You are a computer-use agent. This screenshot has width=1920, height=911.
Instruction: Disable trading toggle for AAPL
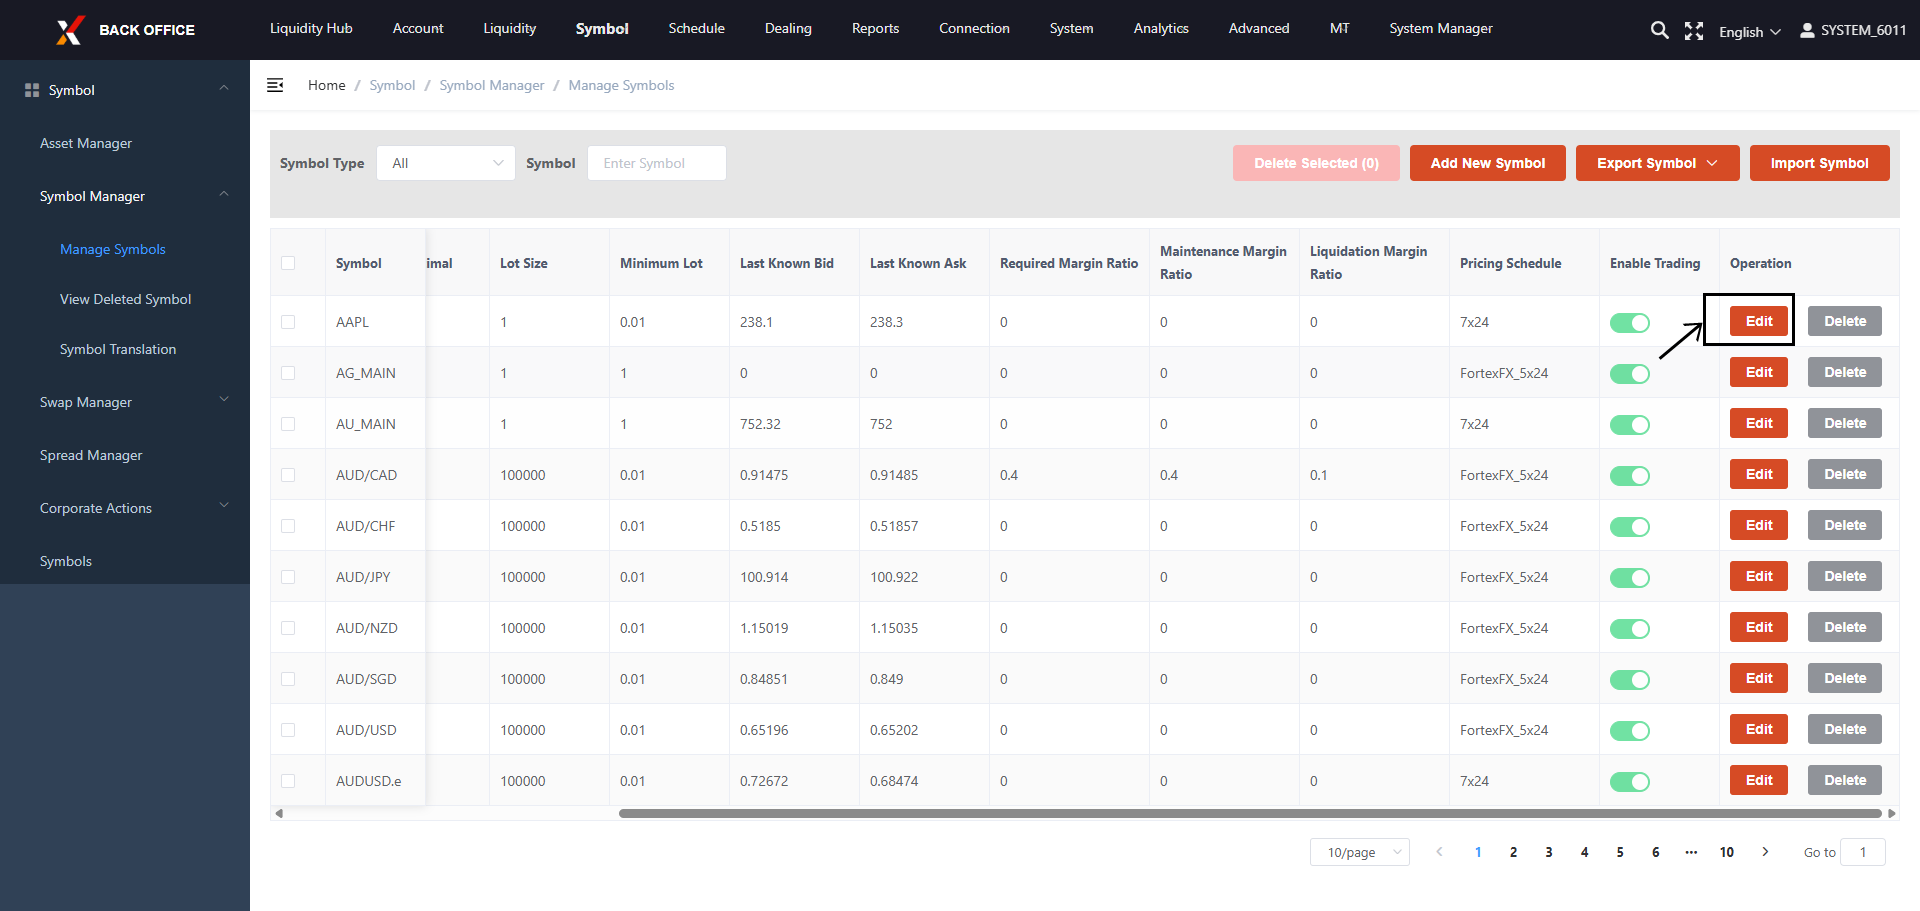pos(1629,323)
